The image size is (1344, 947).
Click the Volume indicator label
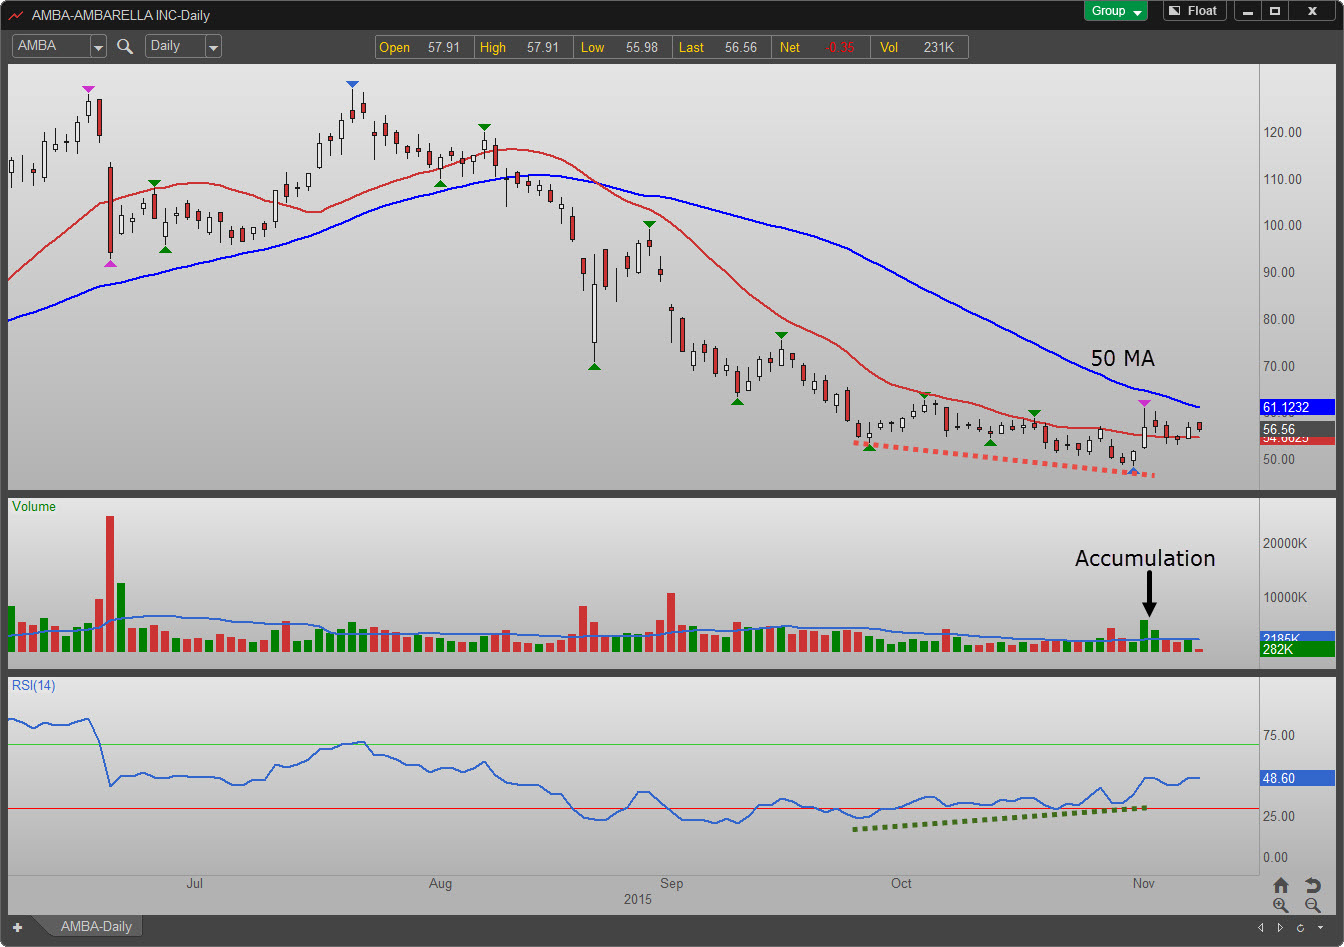click(x=34, y=507)
